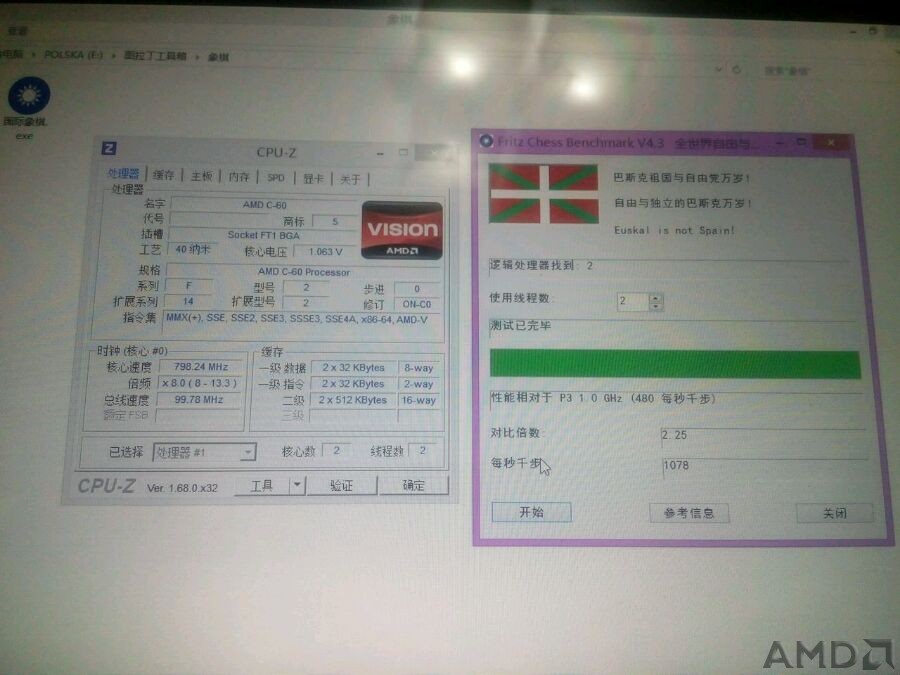Click the 工艺 value 40 纳米
Viewport: 900px width, 675px height.
(x=193, y=250)
